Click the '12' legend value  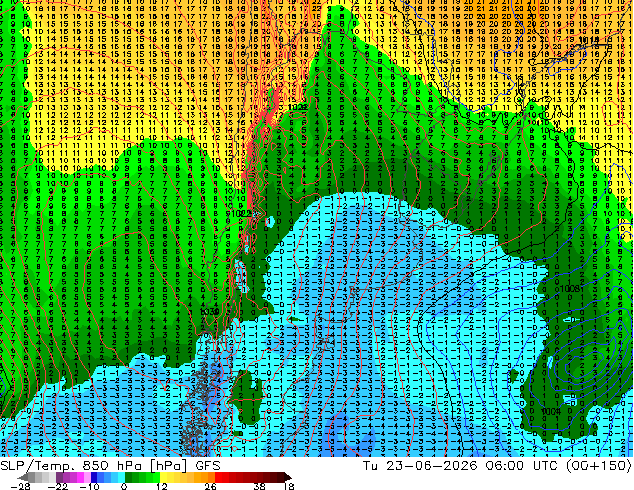(162, 486)
